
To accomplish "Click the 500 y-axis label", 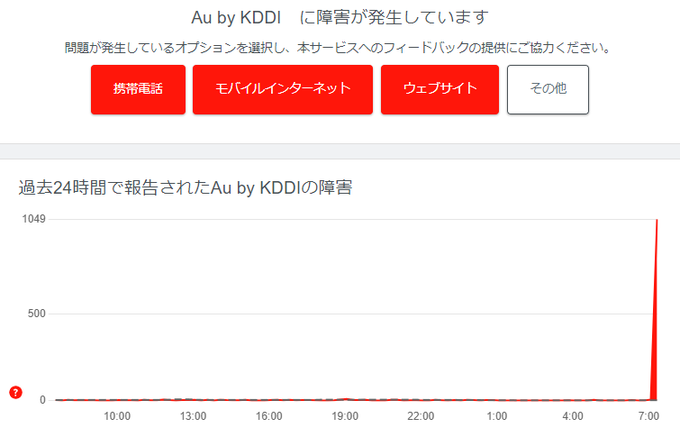I will tap(36, 313).
